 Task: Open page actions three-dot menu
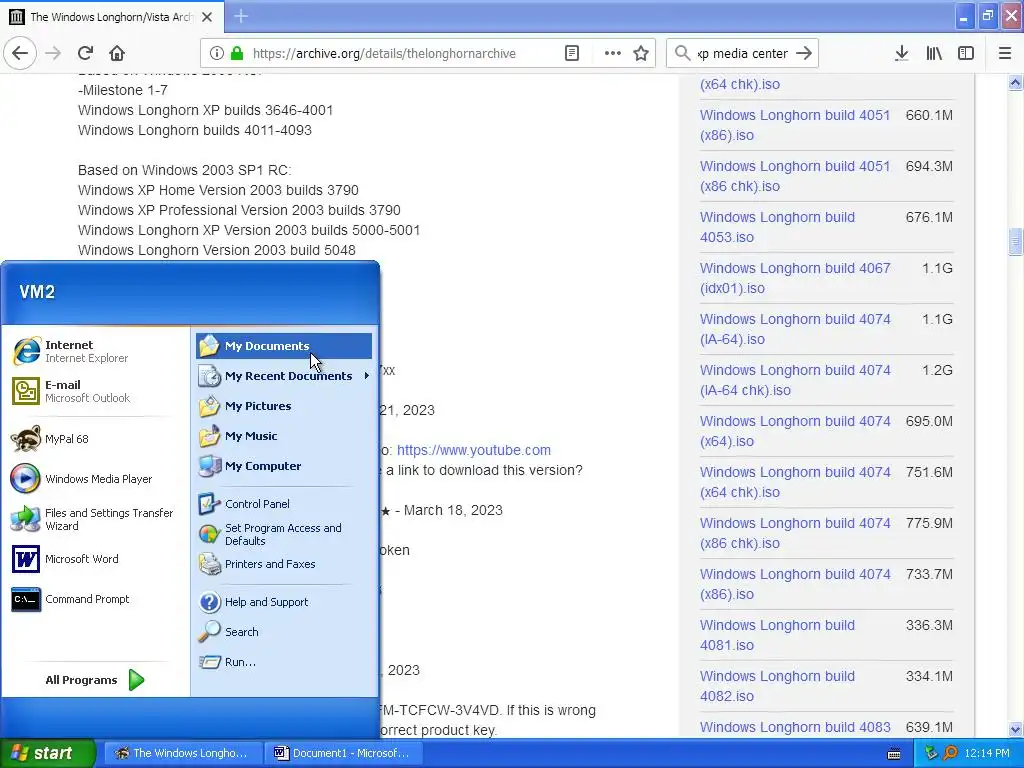point(613,54)
